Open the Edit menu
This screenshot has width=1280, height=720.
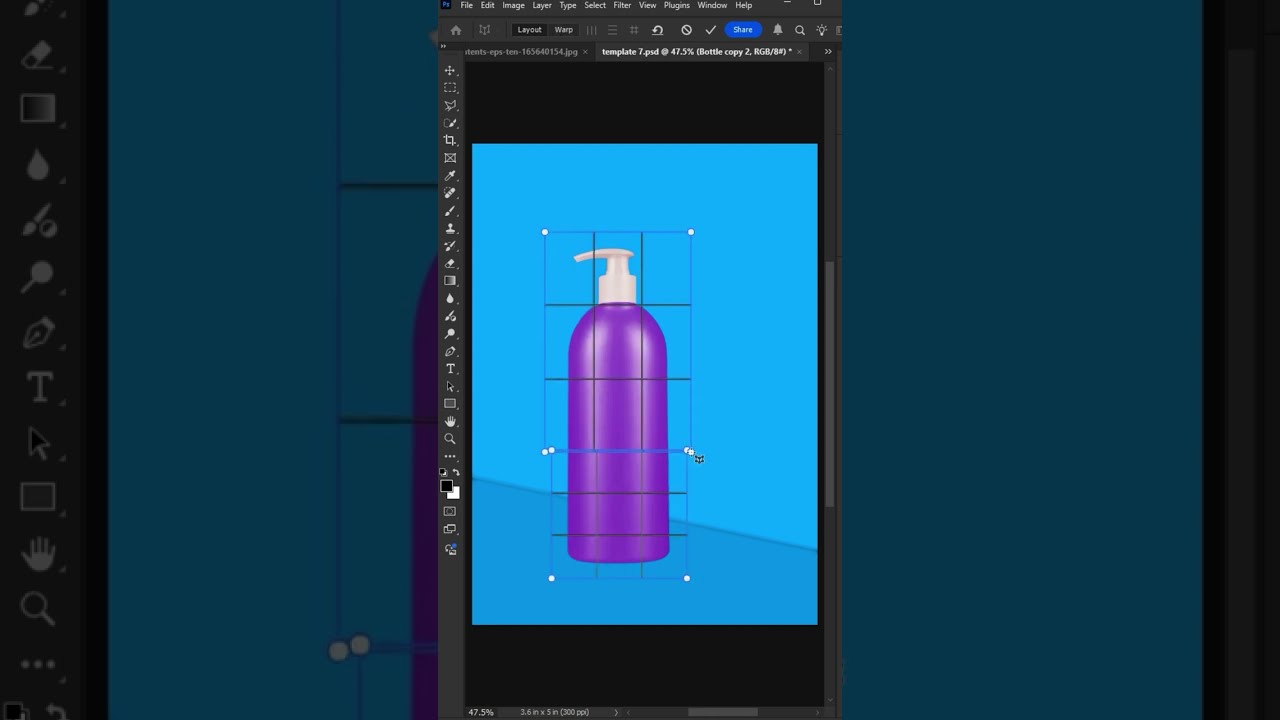click(487, 6)
